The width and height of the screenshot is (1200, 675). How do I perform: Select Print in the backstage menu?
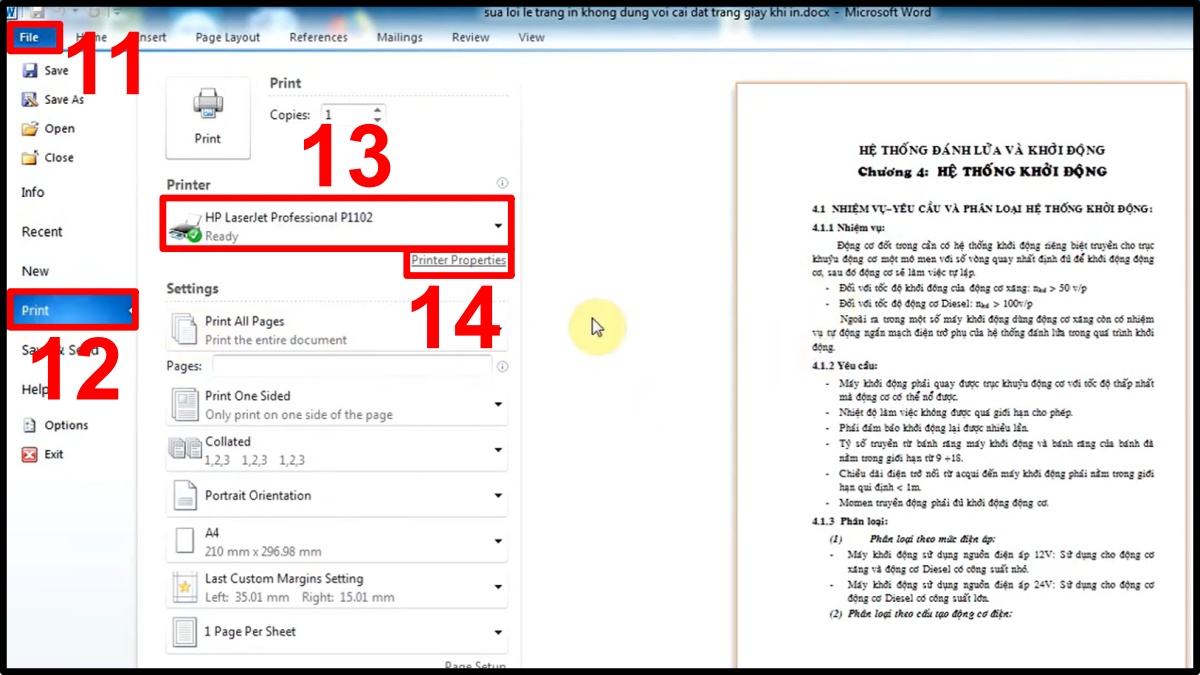point(72,310)
